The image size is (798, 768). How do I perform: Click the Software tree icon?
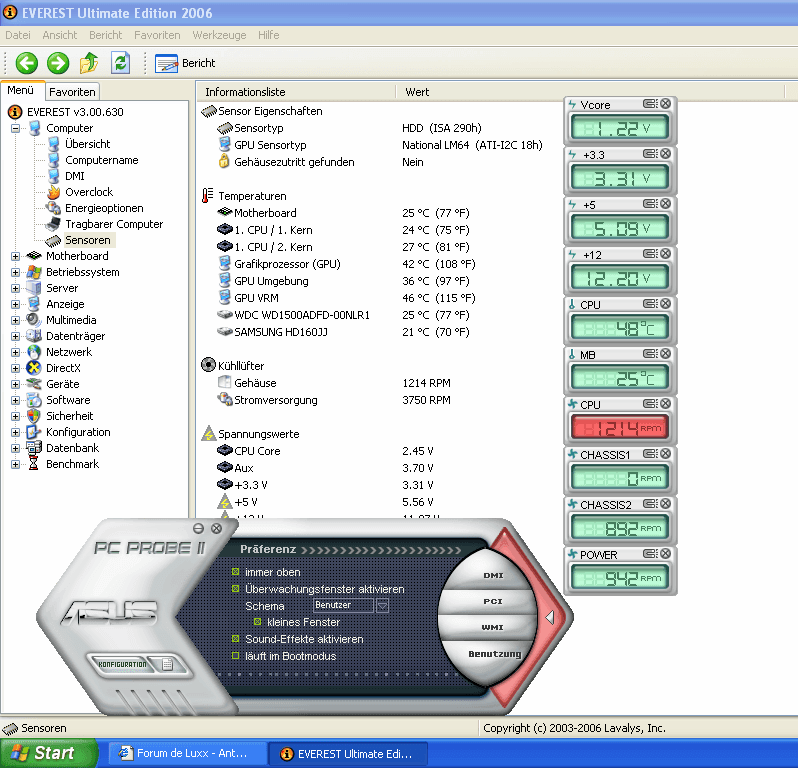click(x=34, y=400)
